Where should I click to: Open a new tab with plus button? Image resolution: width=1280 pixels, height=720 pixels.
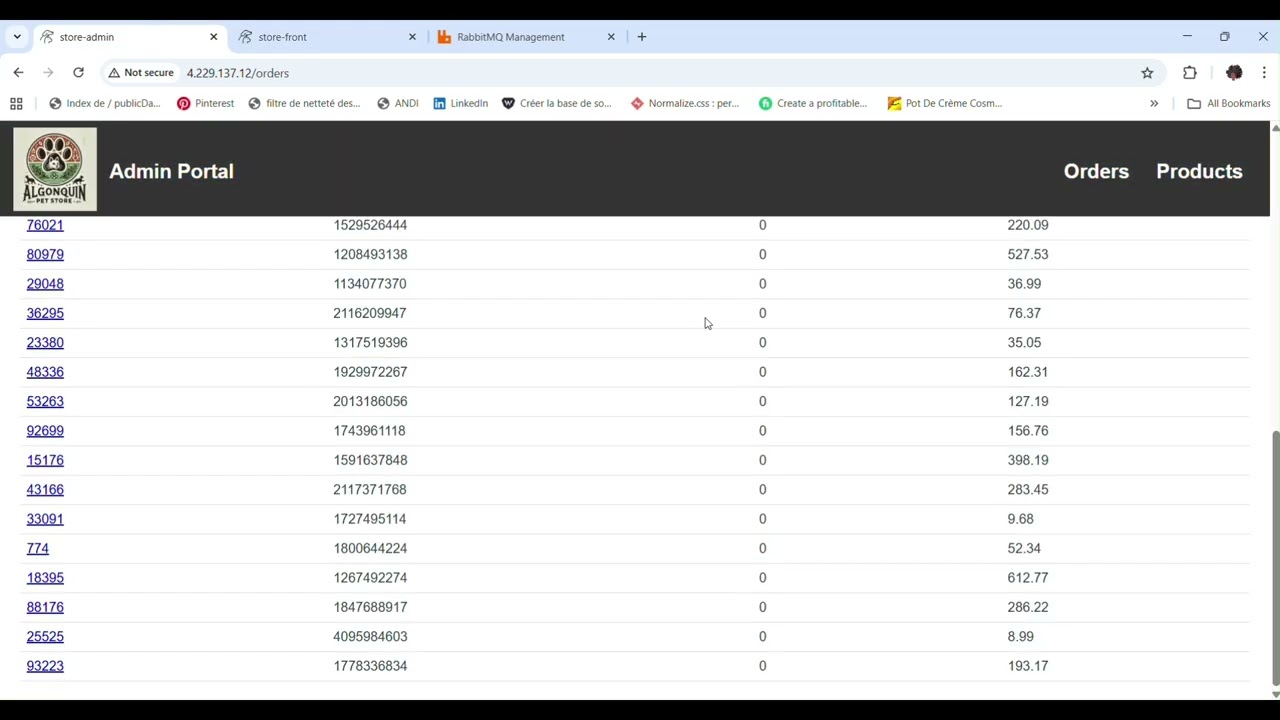point(642,37)
